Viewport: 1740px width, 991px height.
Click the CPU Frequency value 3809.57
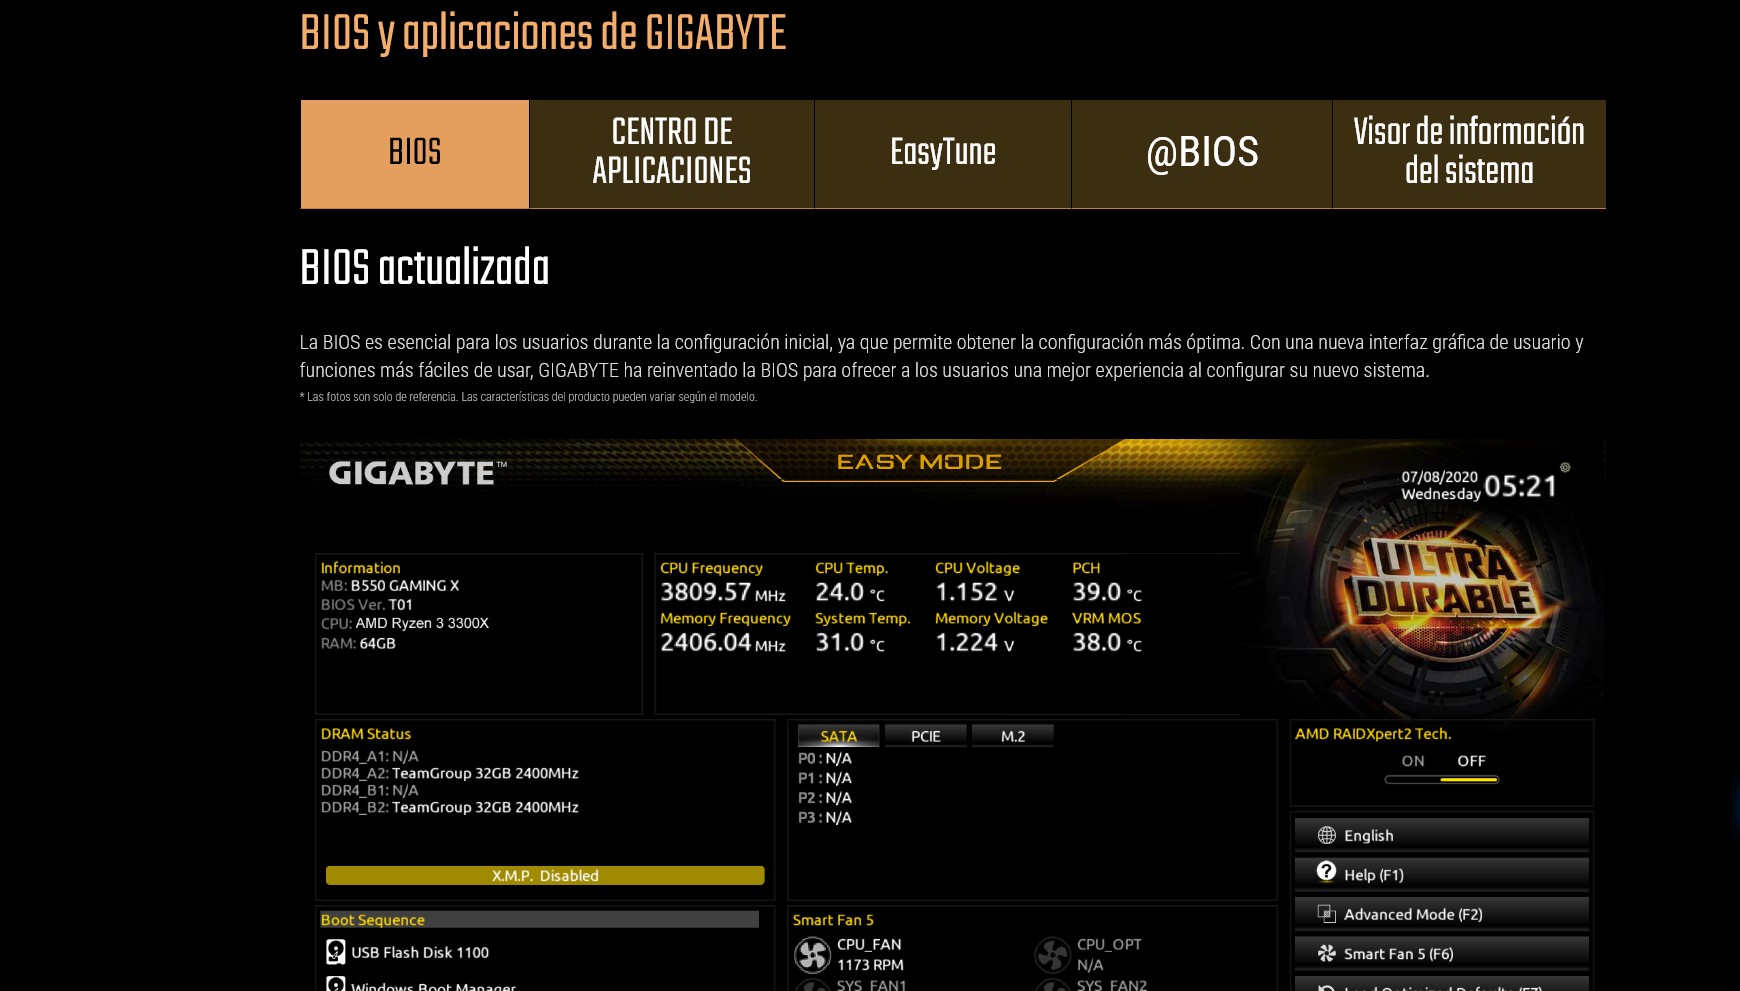click(705, 592)
